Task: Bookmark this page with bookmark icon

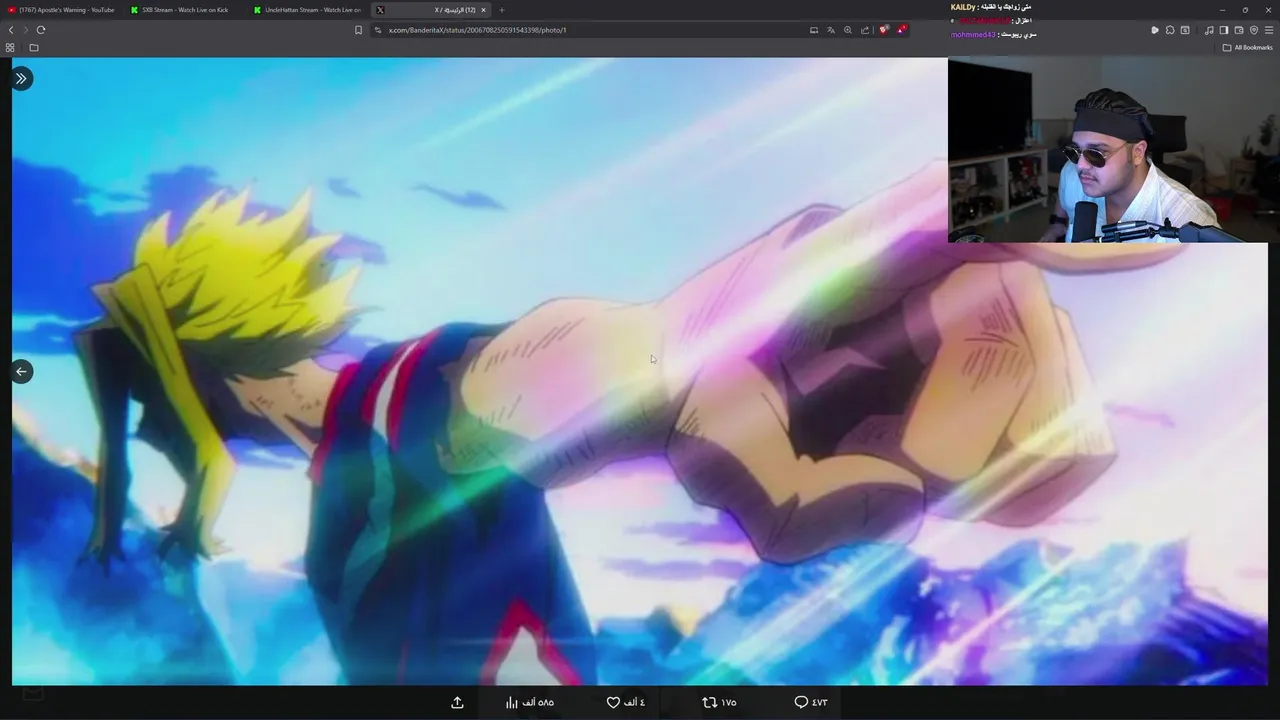Action: [358, 30]
